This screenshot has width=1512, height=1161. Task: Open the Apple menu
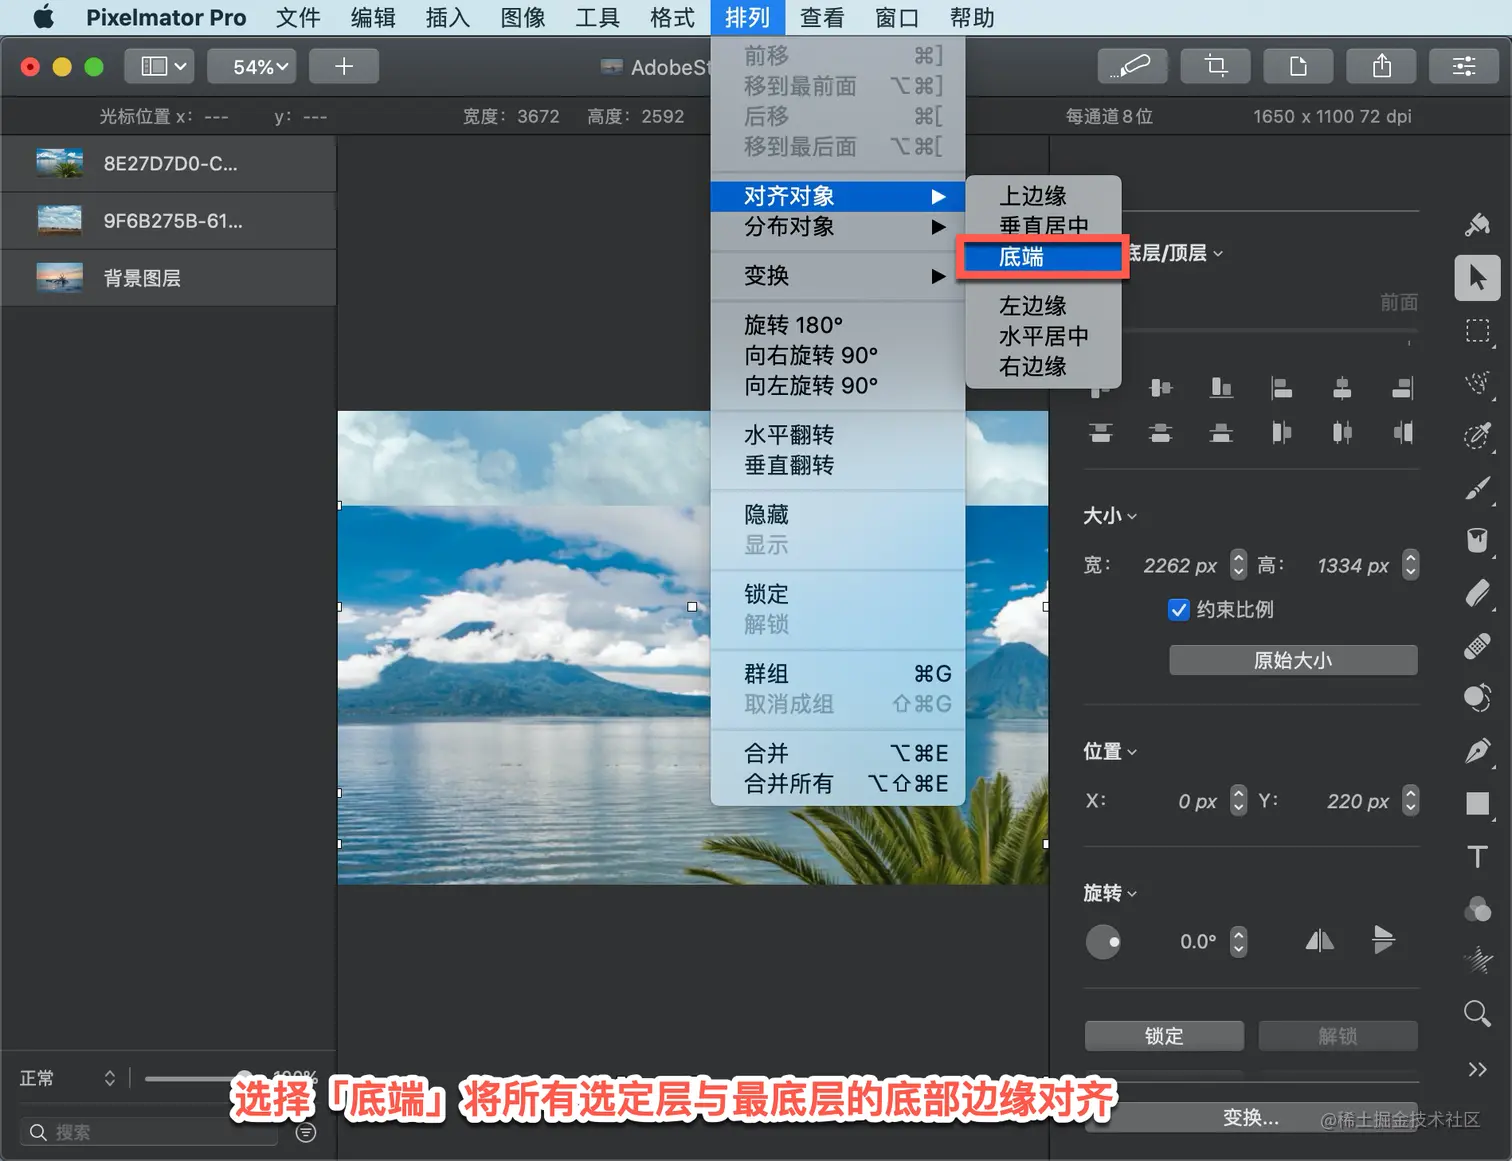[43, 18]
